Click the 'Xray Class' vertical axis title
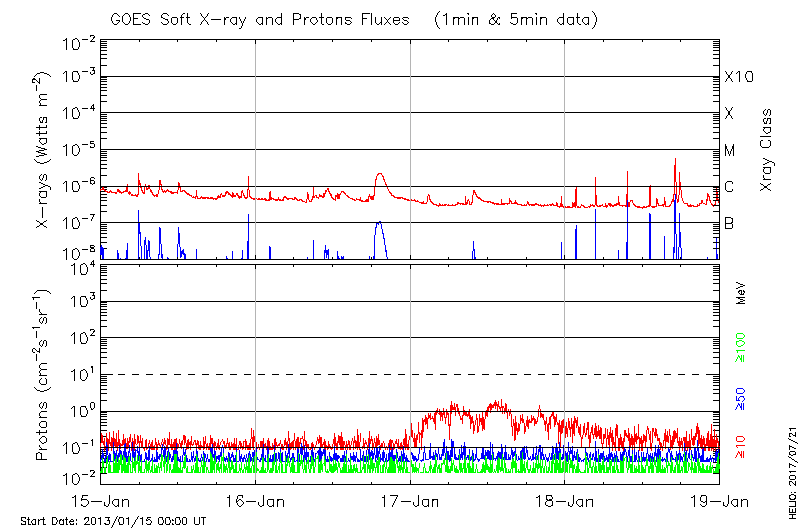The image size is (800, 530). [767, 150]
